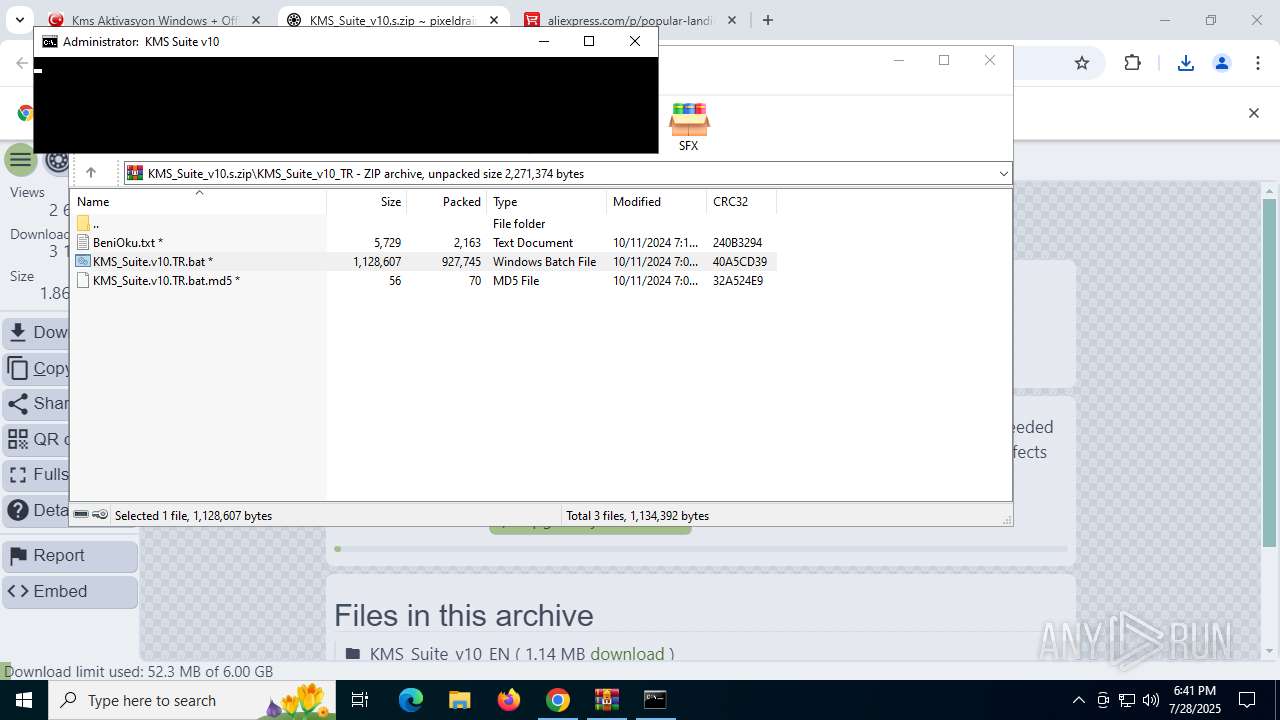1280x720 pixels.
Task: Open Command Prompt from taskbar
Action: pos(655,700)
